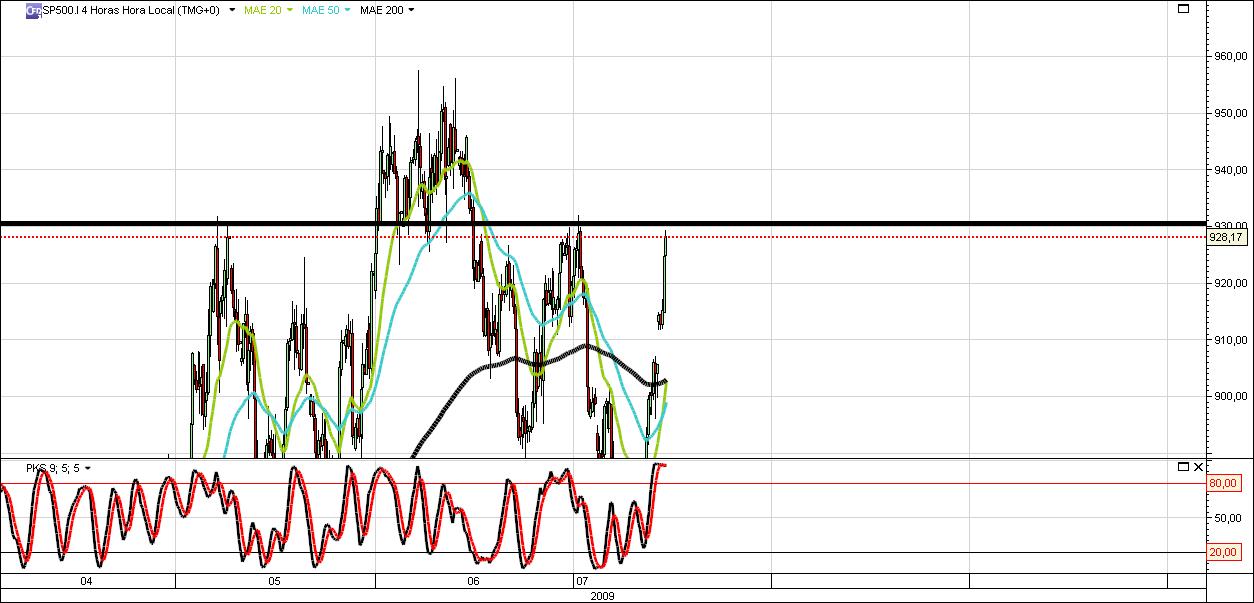Click the 06 month label on time axis
This screenshot has width=1254, height=603.
click(x=473, y=581)
